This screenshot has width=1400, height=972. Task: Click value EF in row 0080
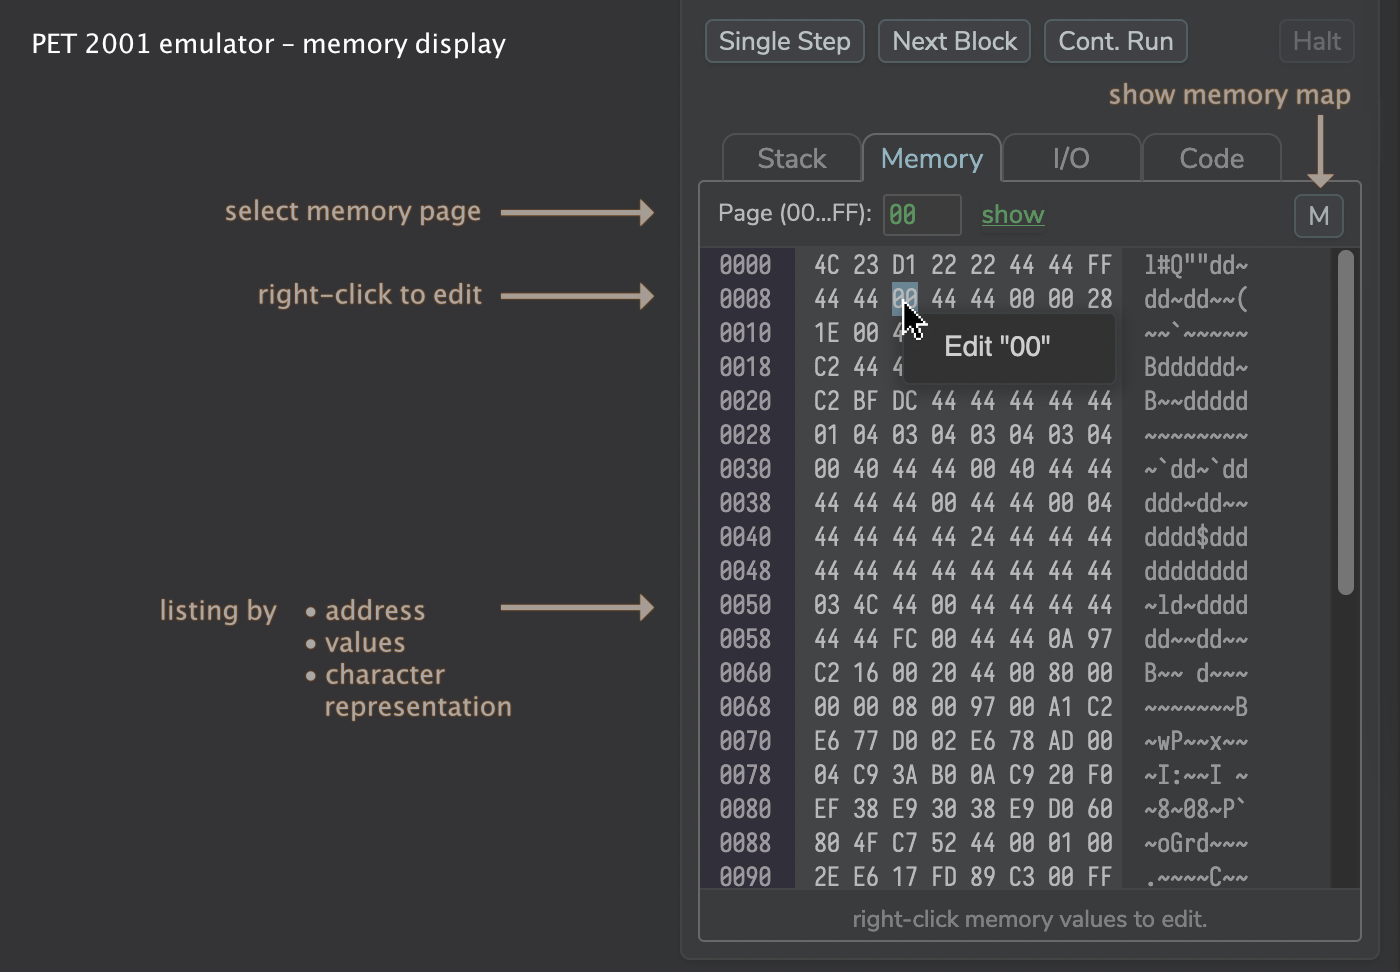tap(827, 809)
